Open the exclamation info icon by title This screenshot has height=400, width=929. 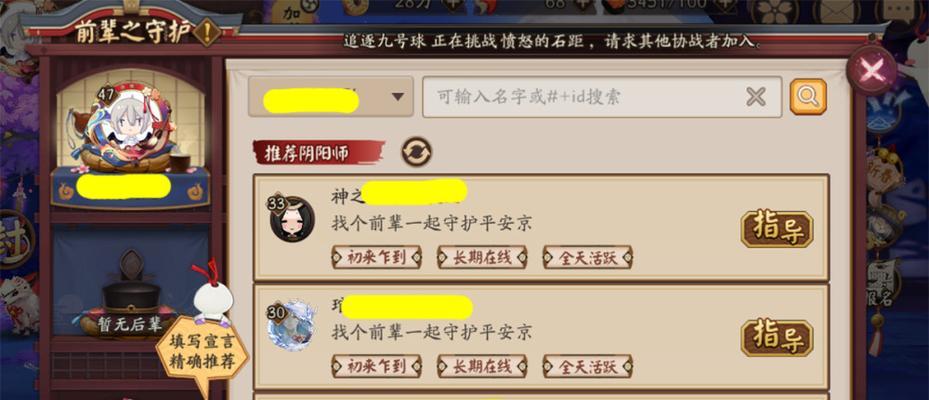click(207, 31)
